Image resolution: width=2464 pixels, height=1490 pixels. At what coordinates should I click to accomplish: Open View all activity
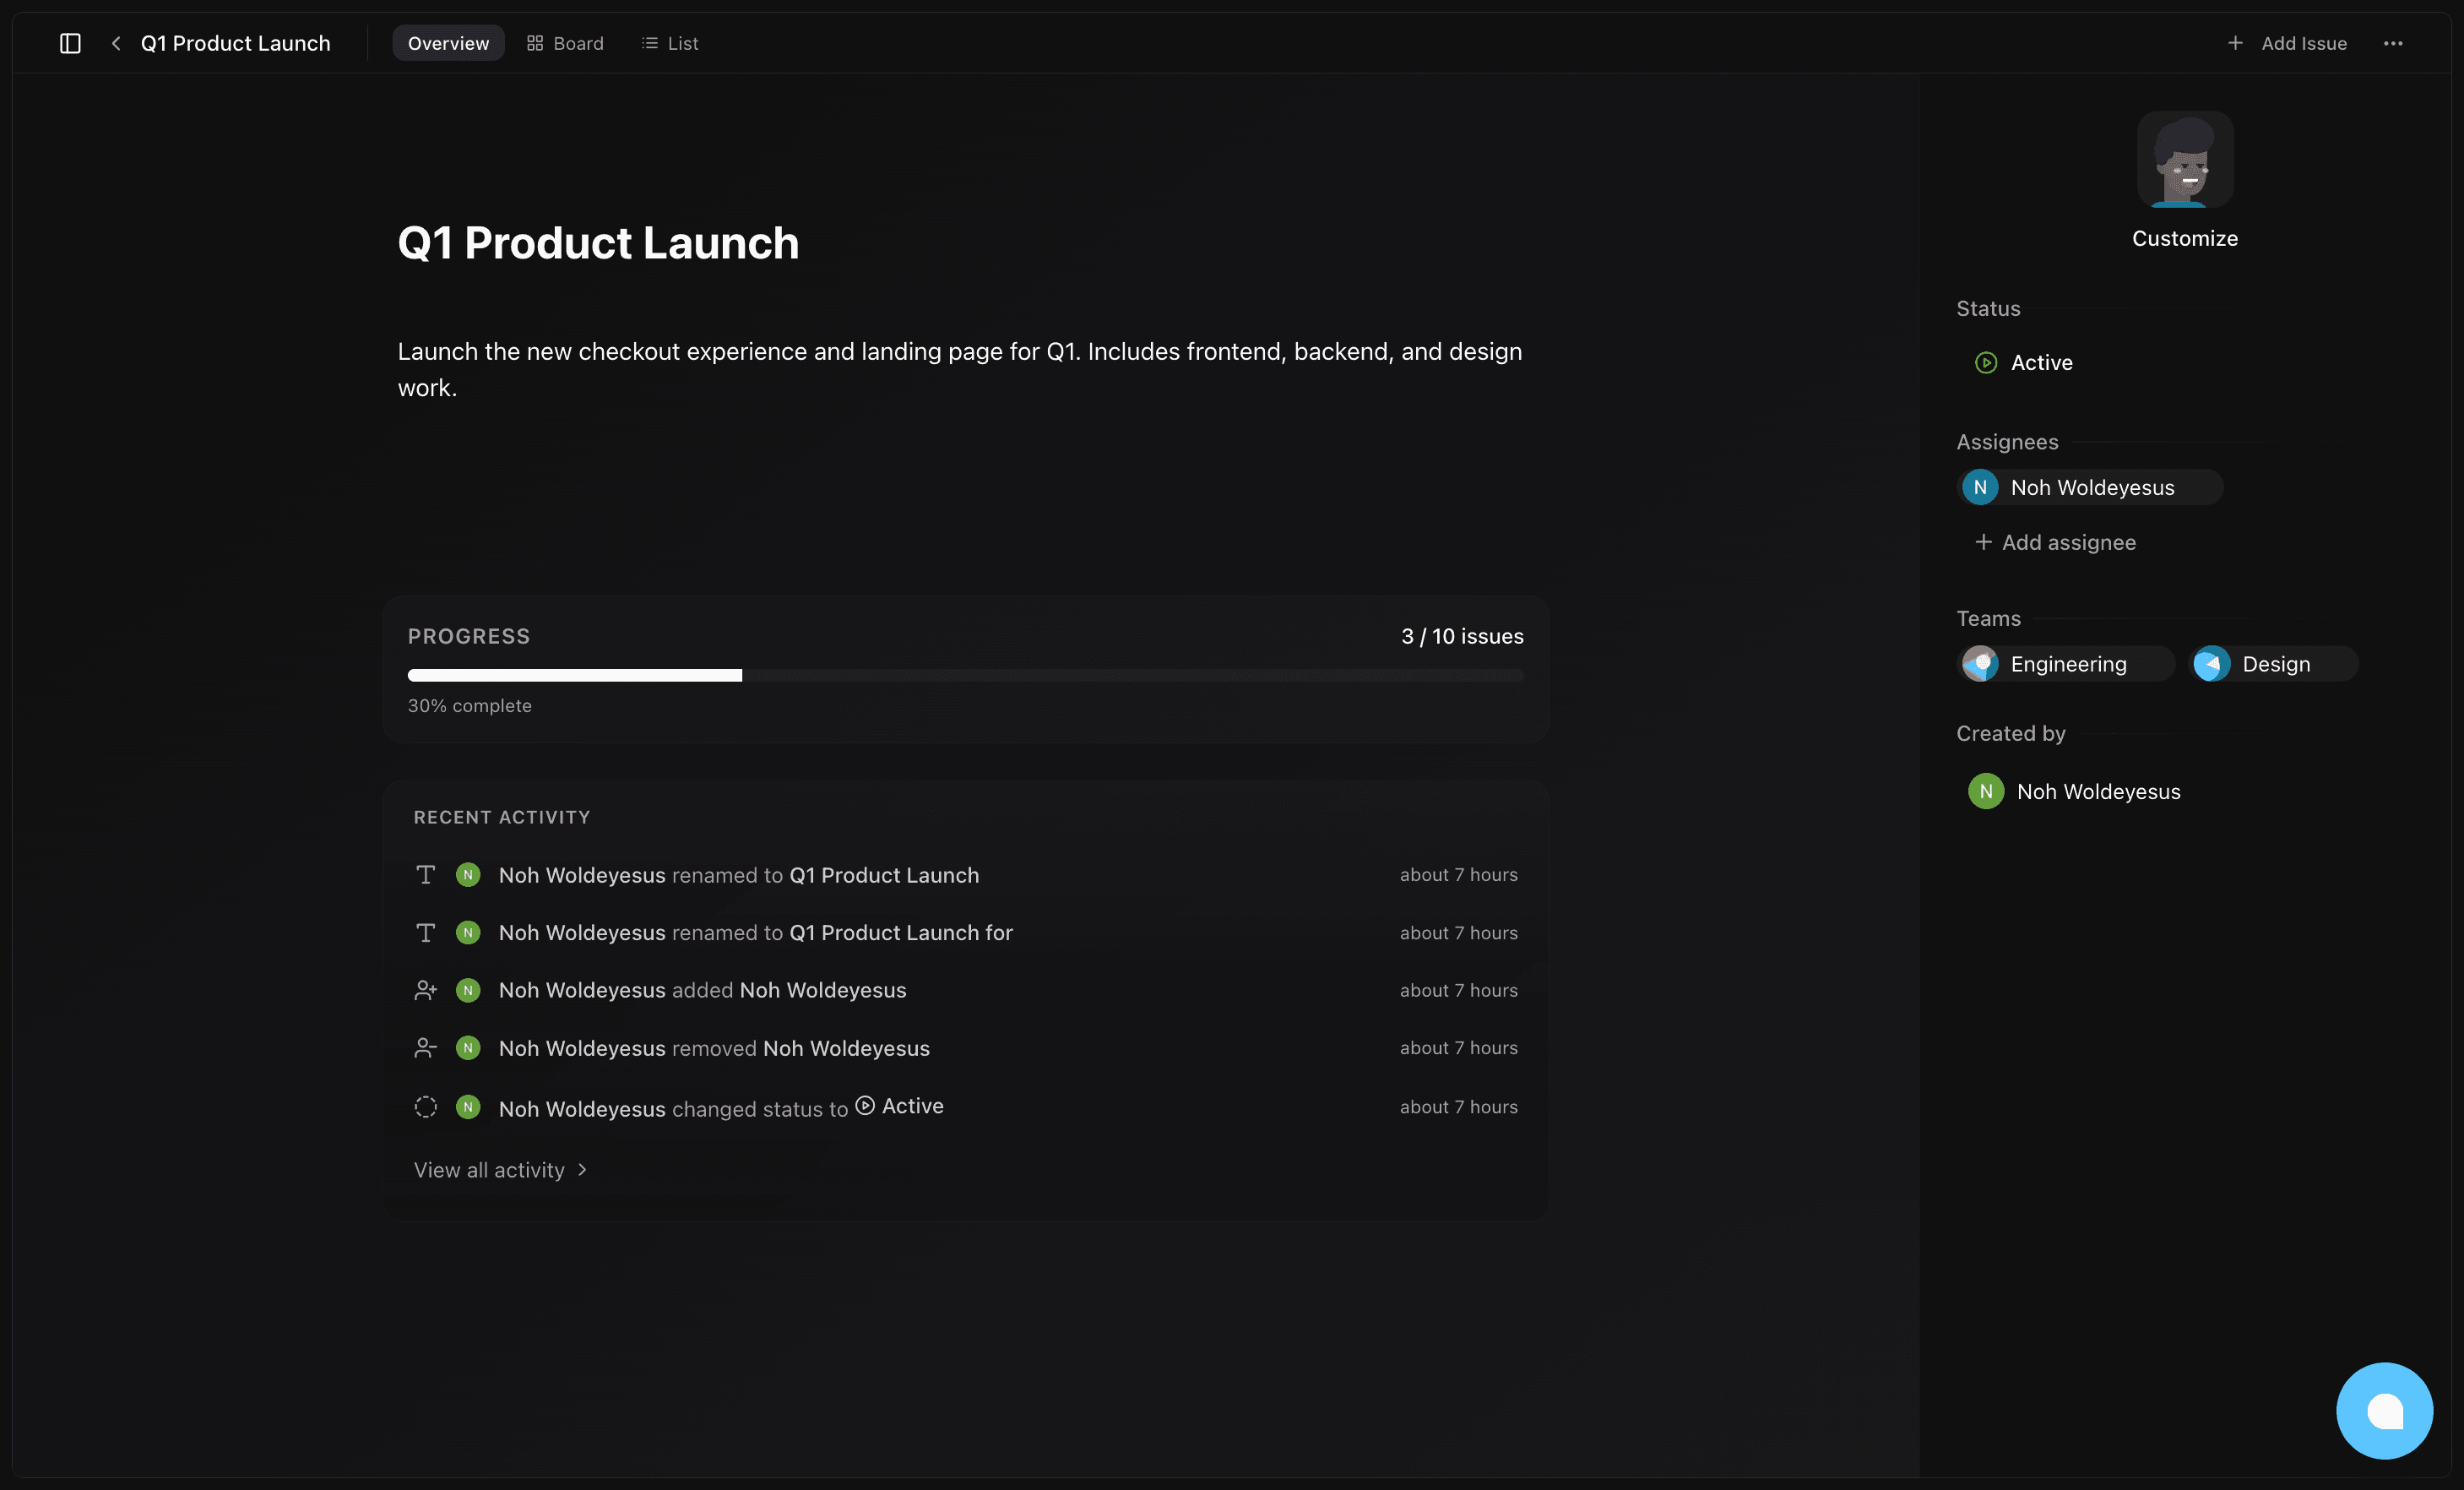[x=489, y=1169]
